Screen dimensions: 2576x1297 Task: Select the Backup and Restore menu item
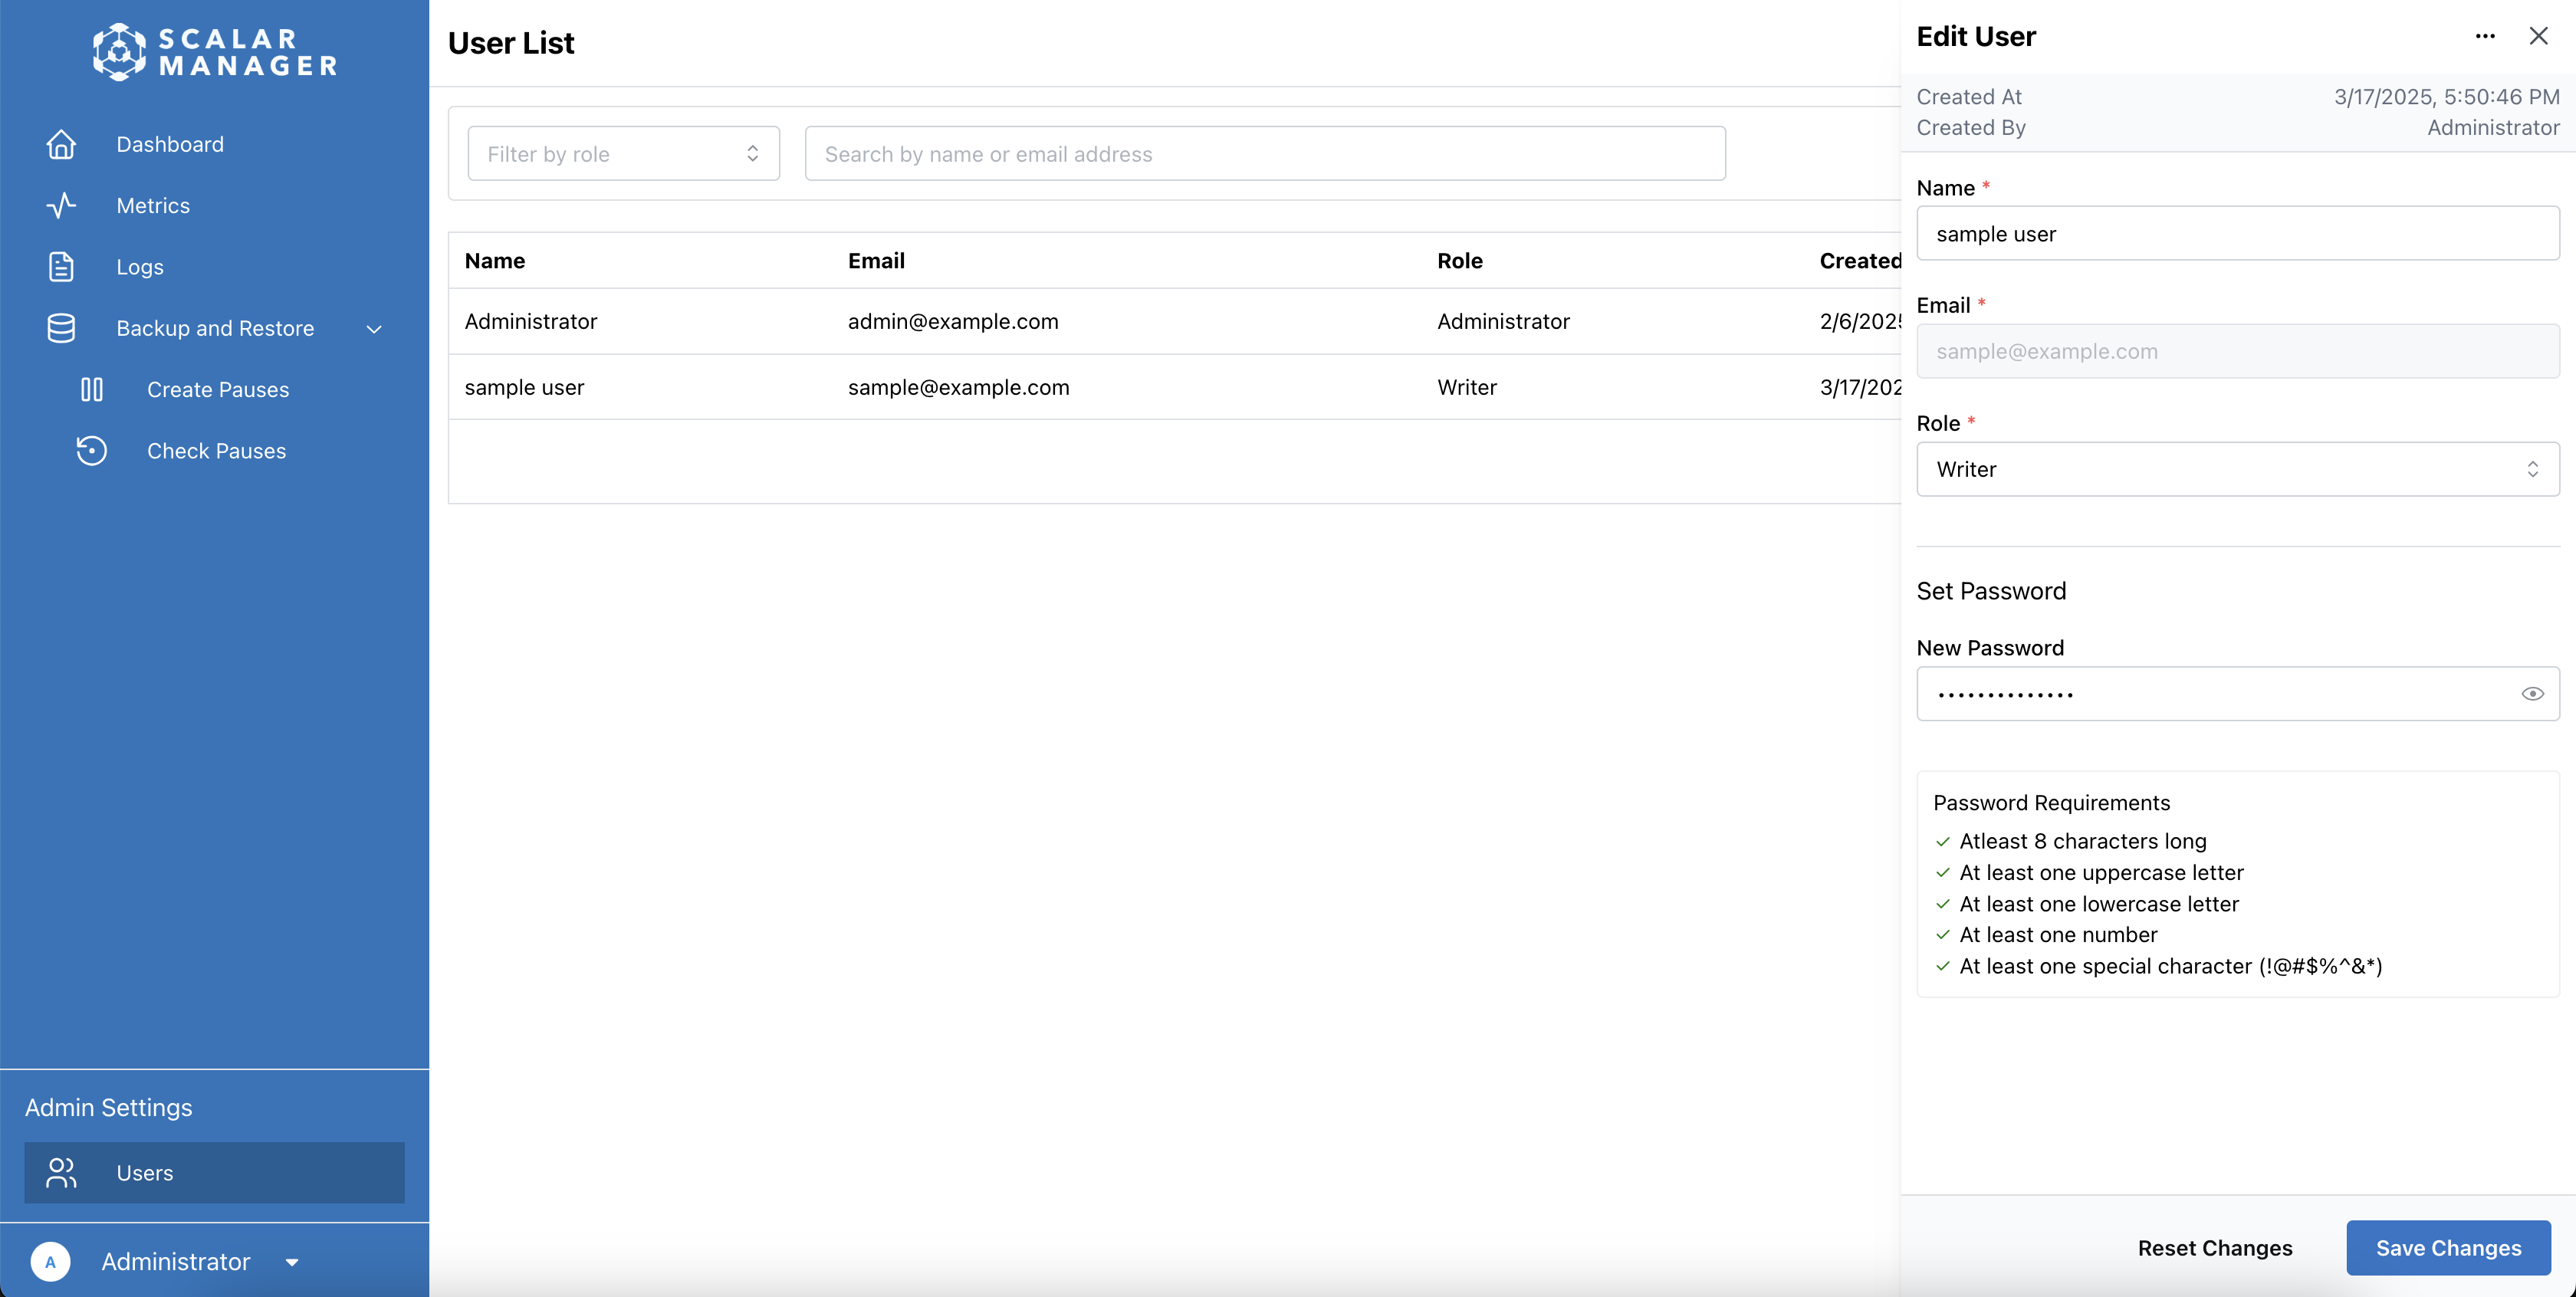pyautogui.click(x=215, y=328)
